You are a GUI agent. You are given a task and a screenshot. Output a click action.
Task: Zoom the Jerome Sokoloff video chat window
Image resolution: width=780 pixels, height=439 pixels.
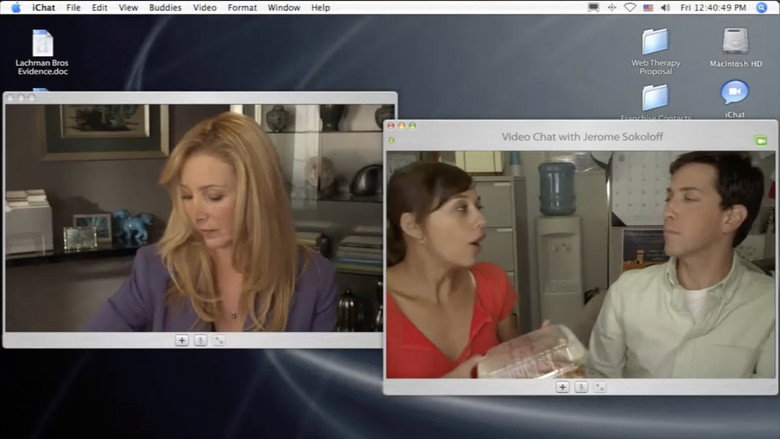pos(412,126)
